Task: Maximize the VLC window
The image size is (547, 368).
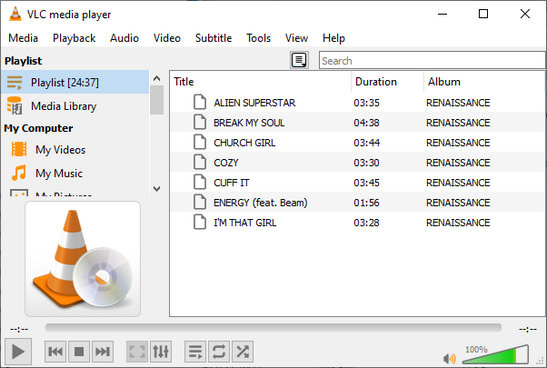Action: click(x=483, y=14)
